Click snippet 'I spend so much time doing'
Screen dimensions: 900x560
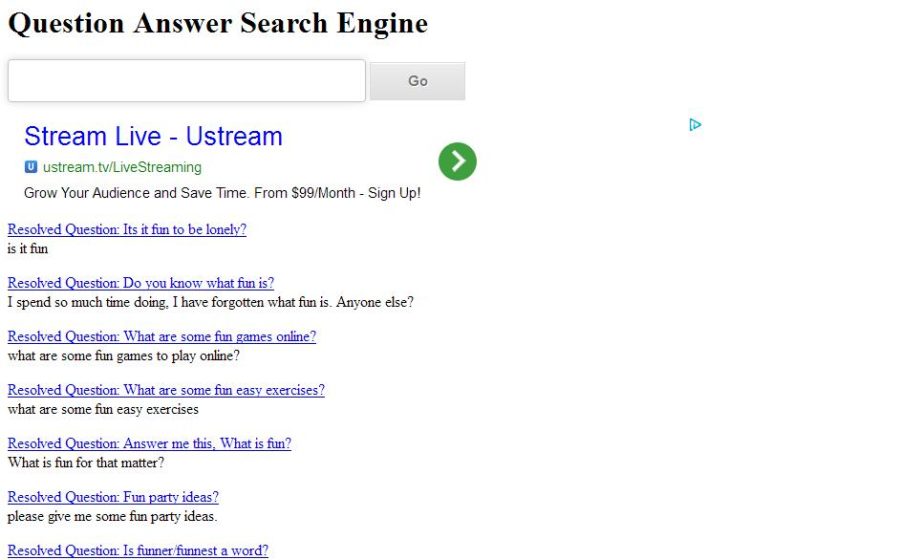tap(87, 302)
